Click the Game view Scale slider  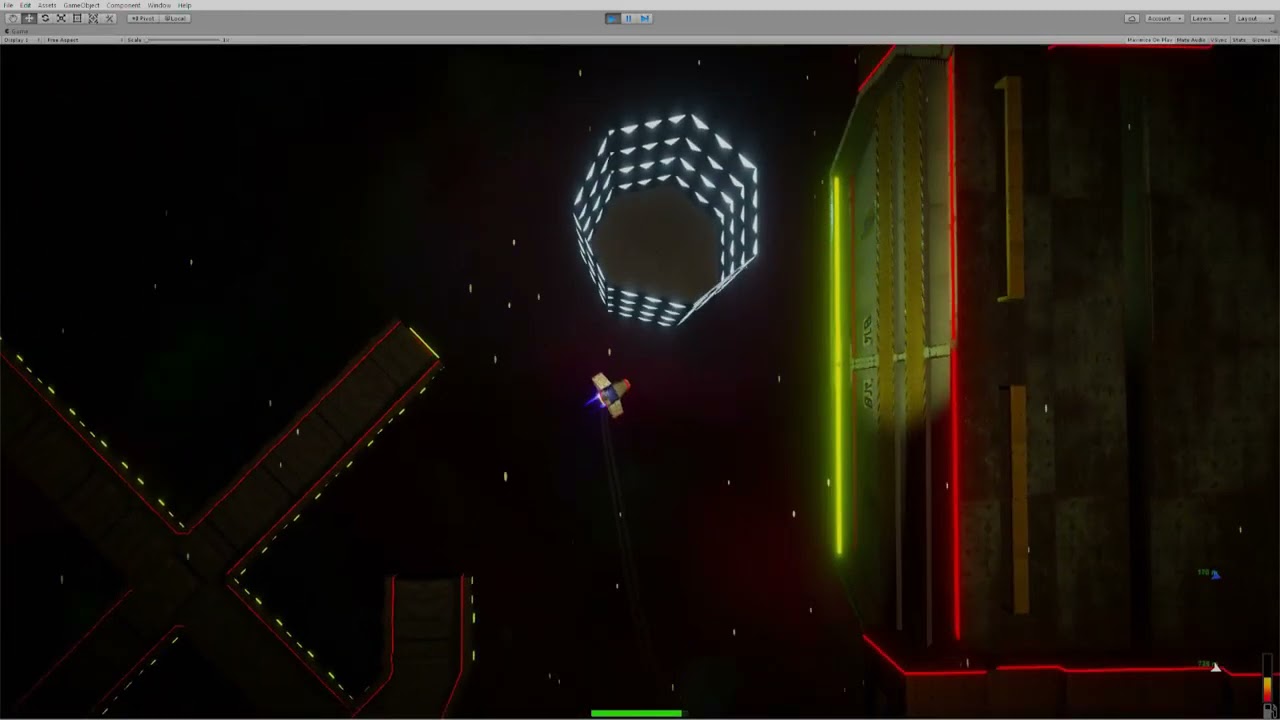(x=183, y=40)
